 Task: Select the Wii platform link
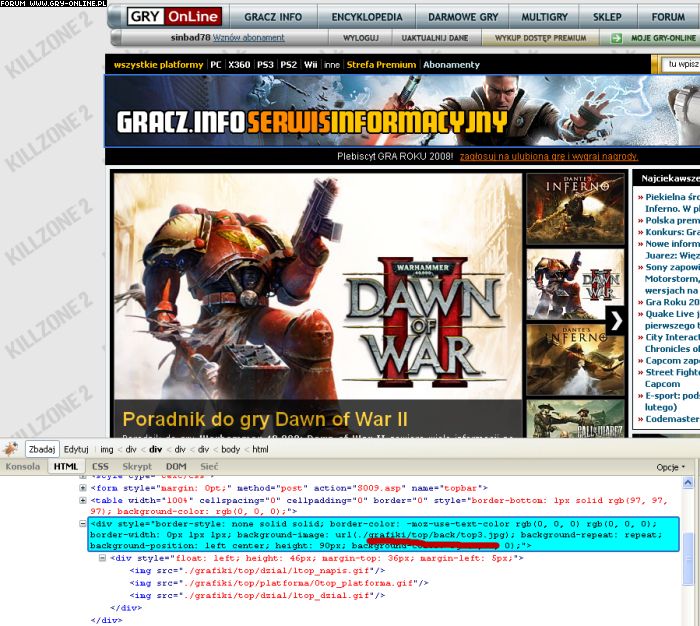[310, 65]
